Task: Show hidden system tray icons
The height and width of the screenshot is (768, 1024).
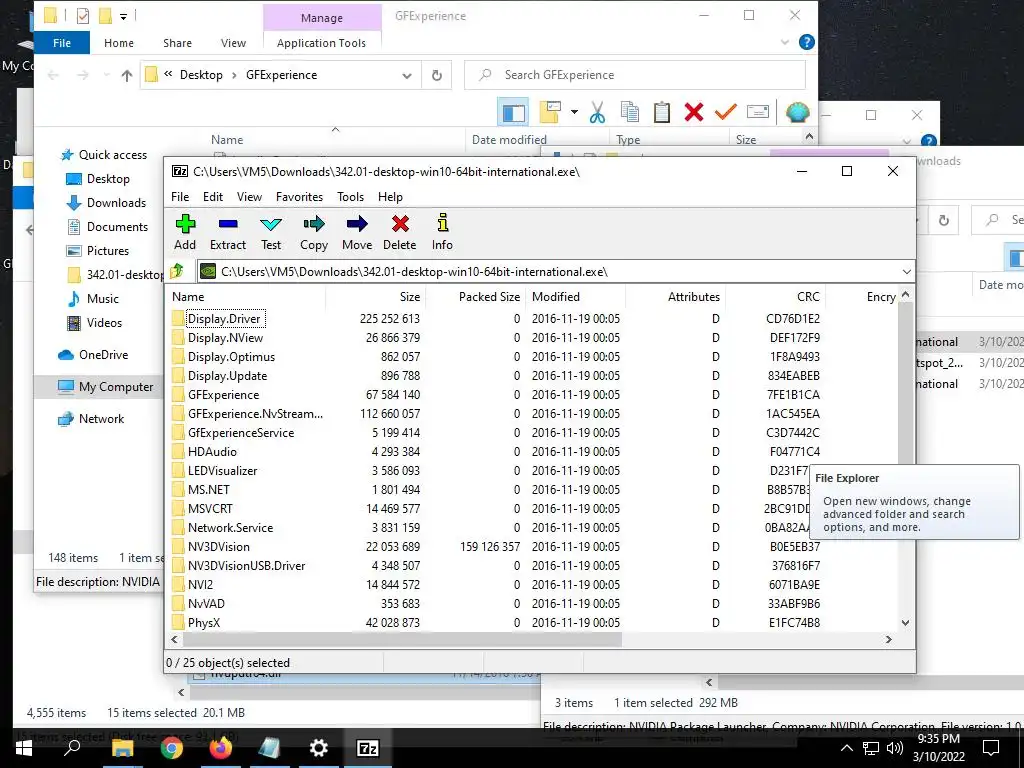Action: 846,748
